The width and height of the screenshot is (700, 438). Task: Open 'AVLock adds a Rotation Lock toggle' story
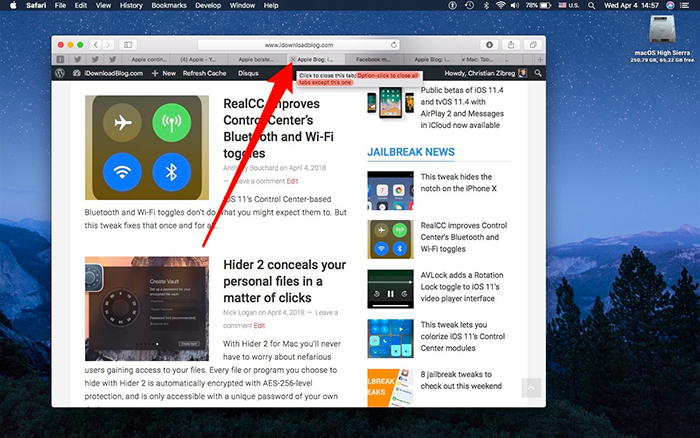pos(462,287)
